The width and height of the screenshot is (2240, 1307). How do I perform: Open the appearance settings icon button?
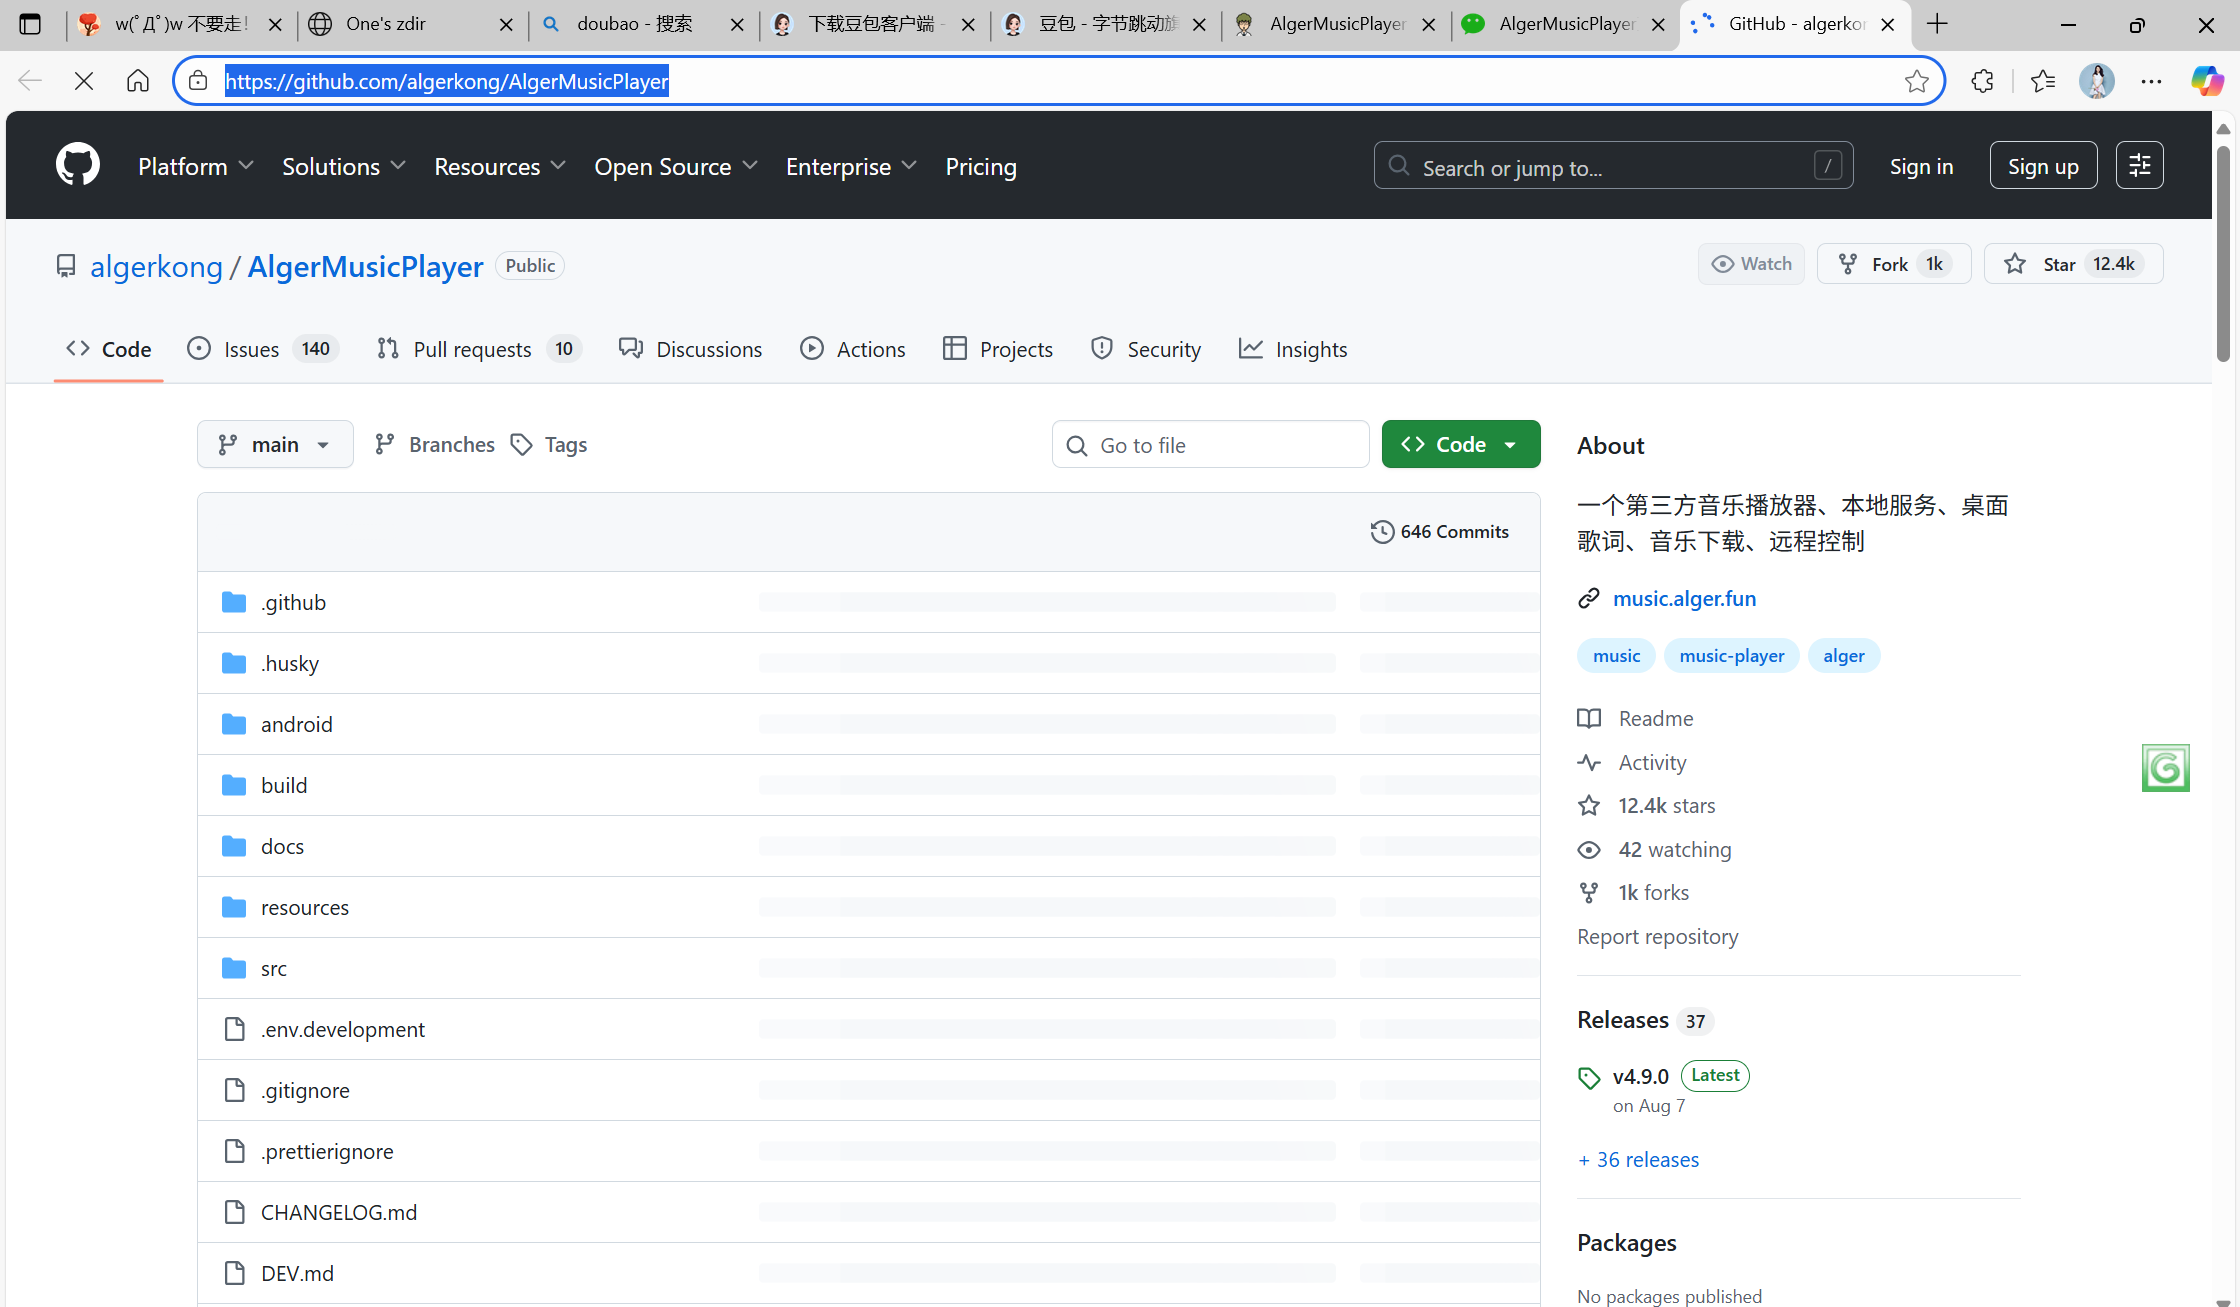pyautogui.click(x=2139, y=166)
